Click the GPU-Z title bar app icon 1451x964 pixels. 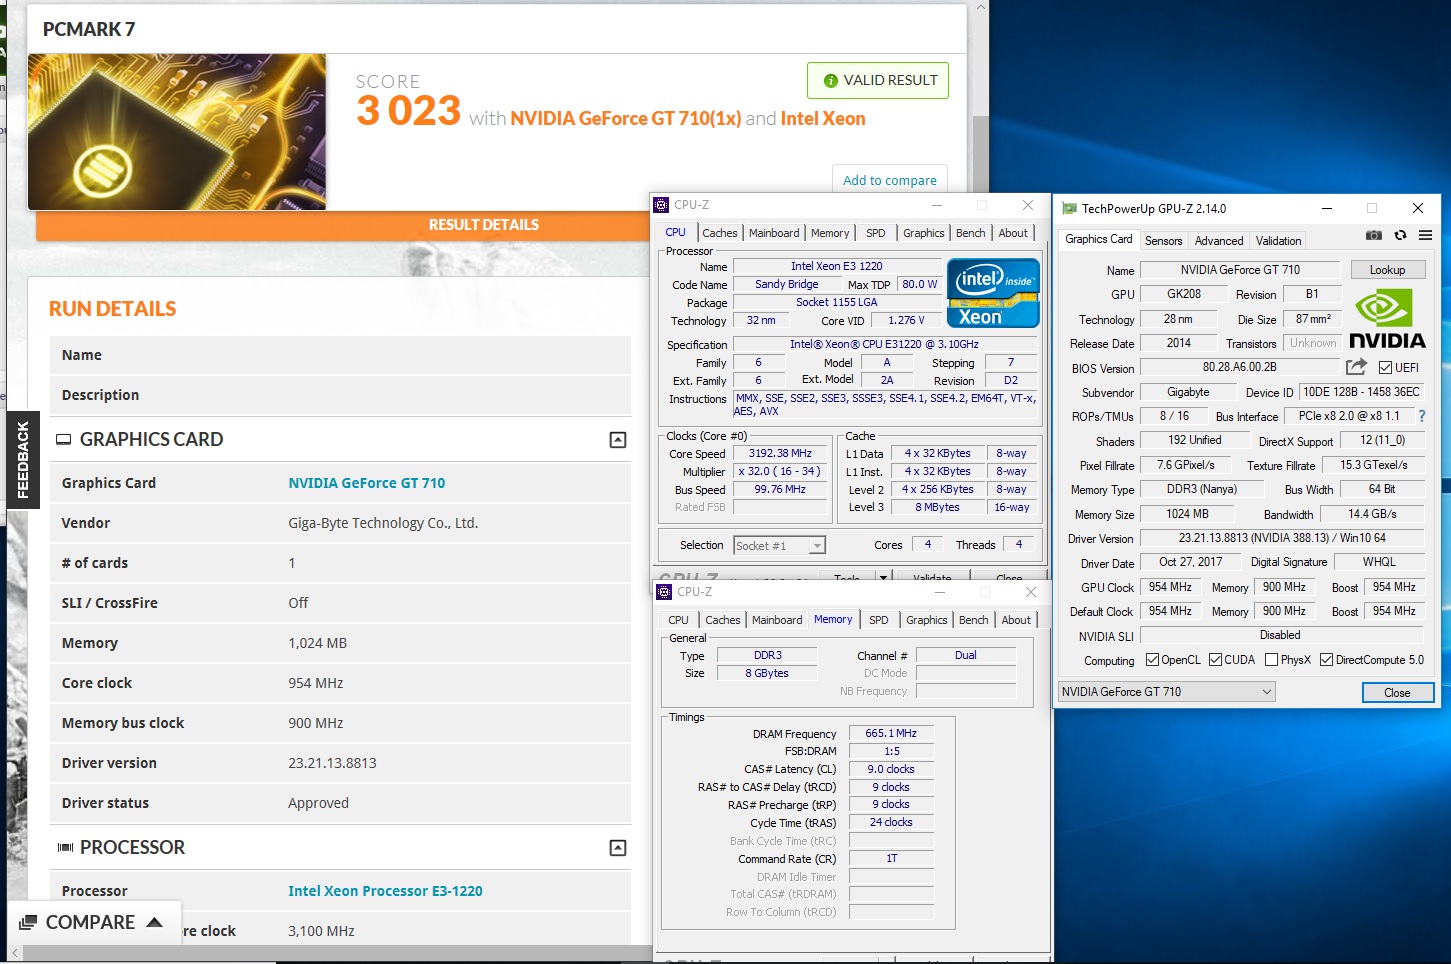[1069, 209]
